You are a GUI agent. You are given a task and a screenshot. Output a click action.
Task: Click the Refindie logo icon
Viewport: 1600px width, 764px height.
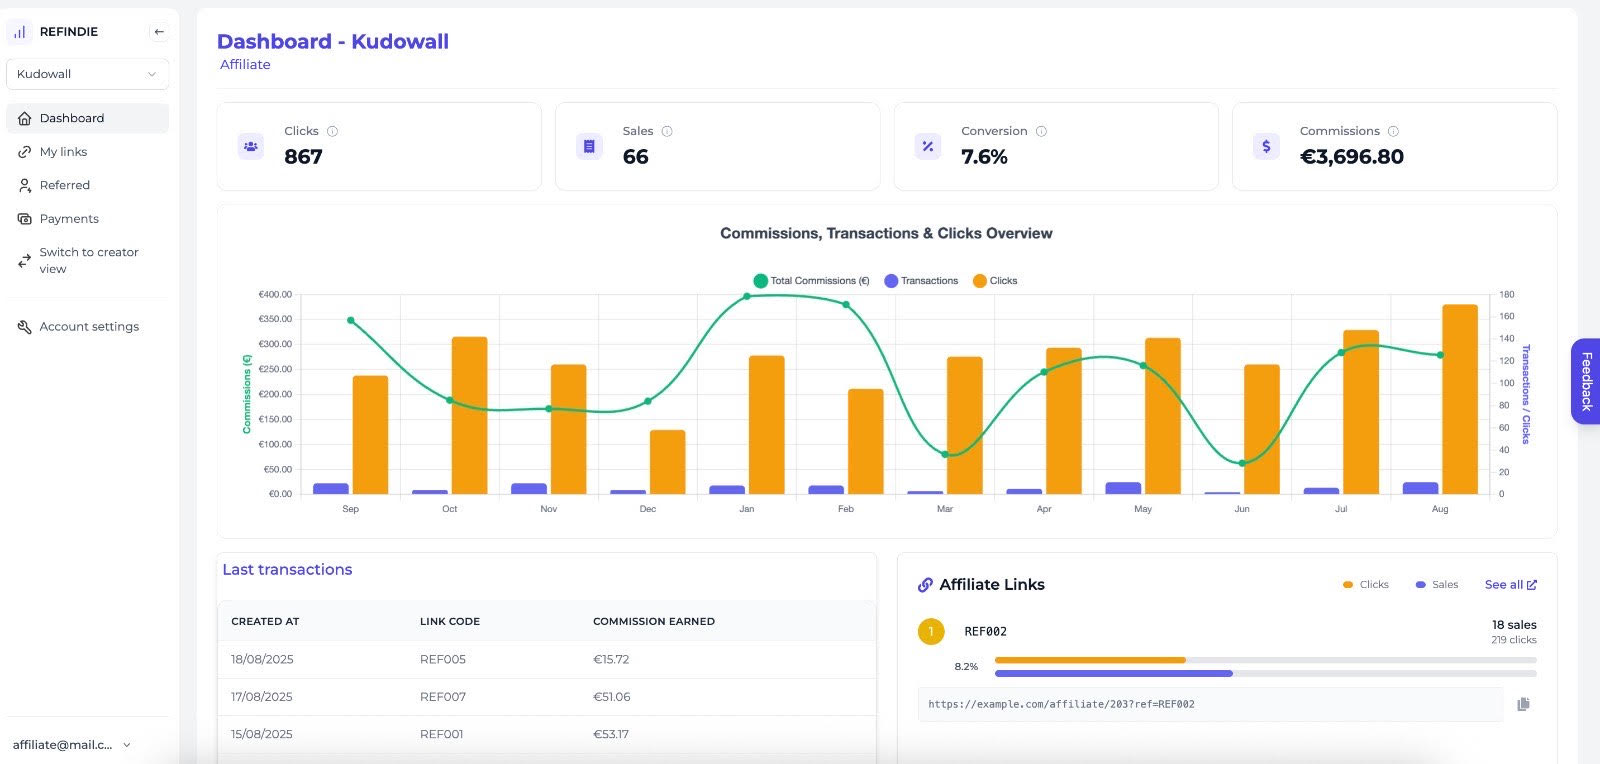tap(19, 32)
